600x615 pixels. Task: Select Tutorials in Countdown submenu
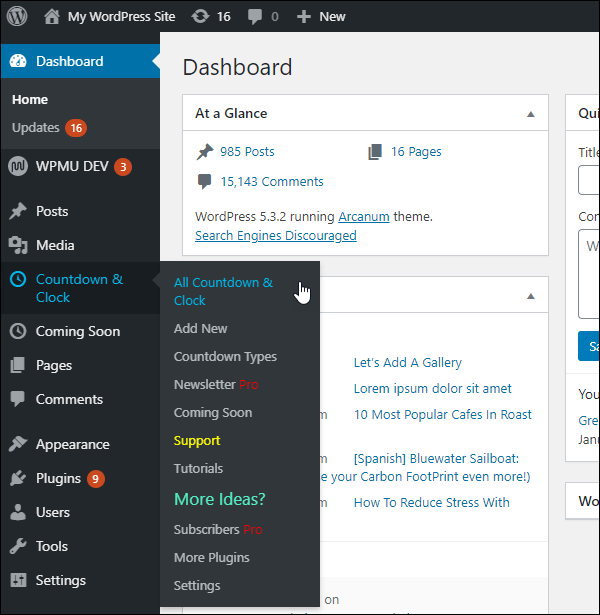pyautogui.click(x=198, y=468)
